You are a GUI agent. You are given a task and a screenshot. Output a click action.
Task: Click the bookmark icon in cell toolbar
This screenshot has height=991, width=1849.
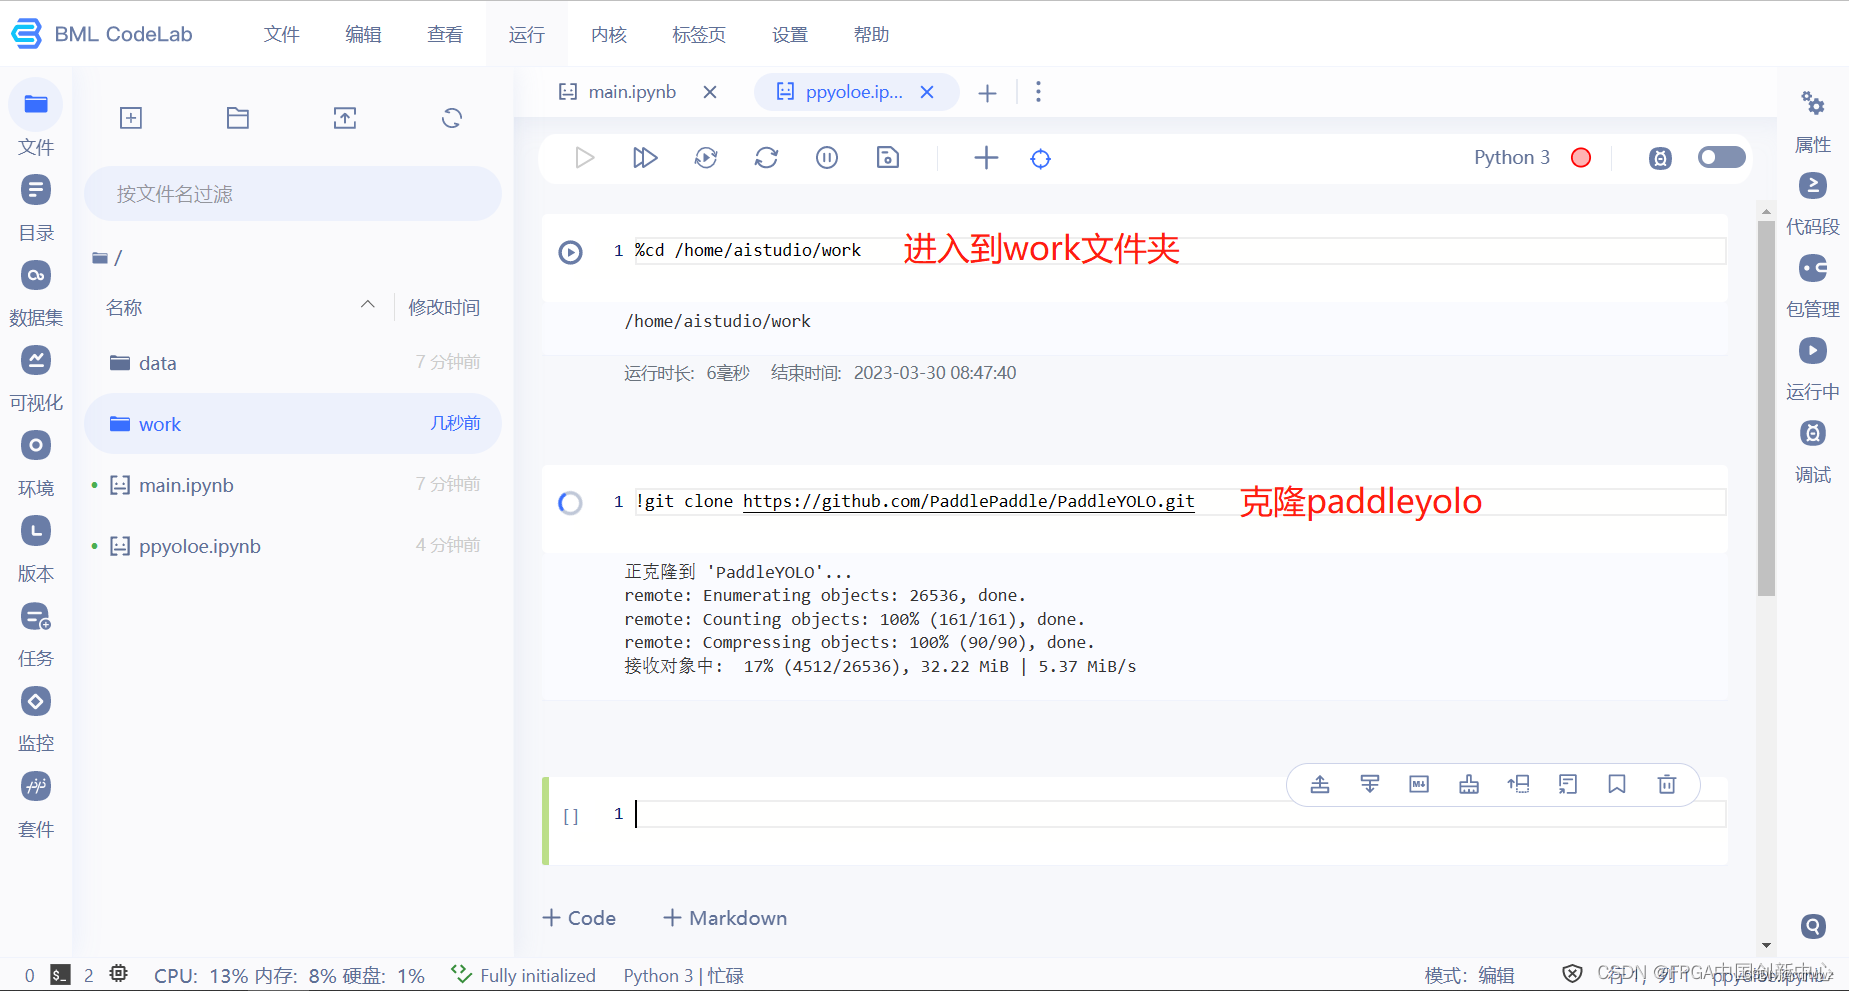1617,784
